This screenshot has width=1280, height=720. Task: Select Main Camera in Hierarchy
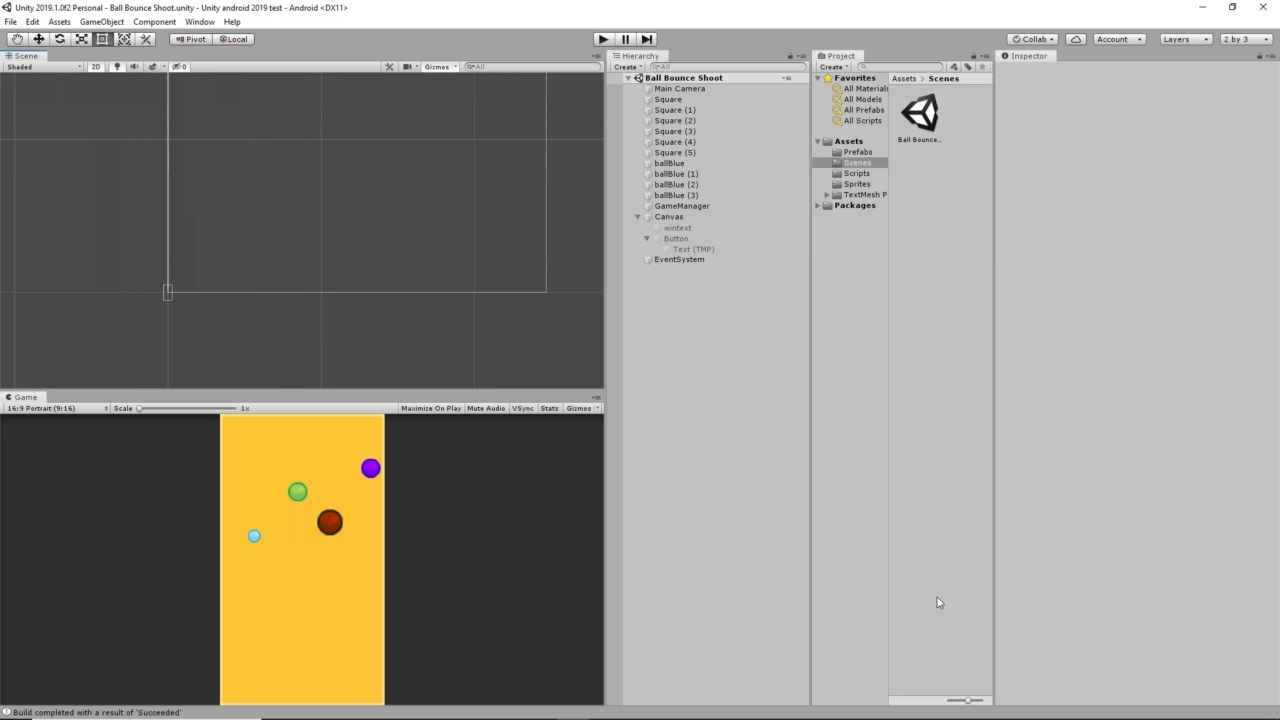pyautogui.click(x=679, y=89)
